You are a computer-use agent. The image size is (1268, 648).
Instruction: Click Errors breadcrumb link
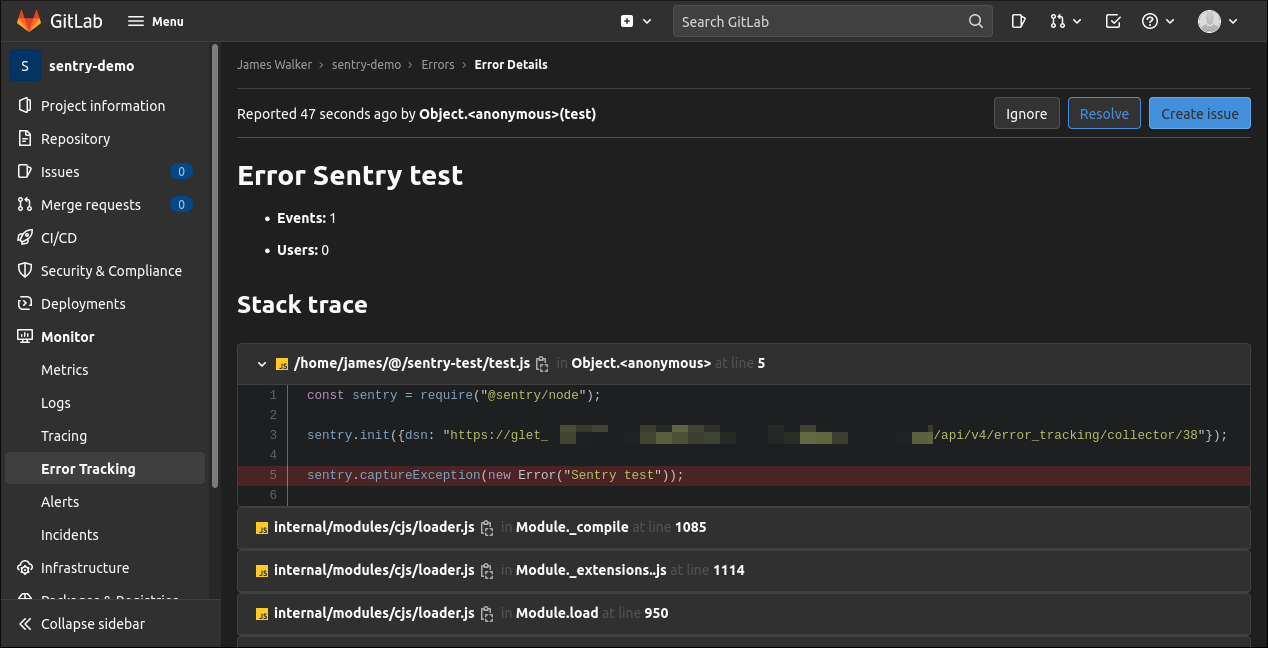tap(438, 64)
